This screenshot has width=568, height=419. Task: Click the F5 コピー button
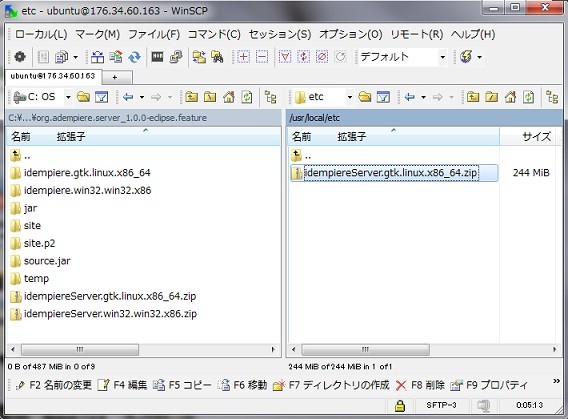[182, 385]
